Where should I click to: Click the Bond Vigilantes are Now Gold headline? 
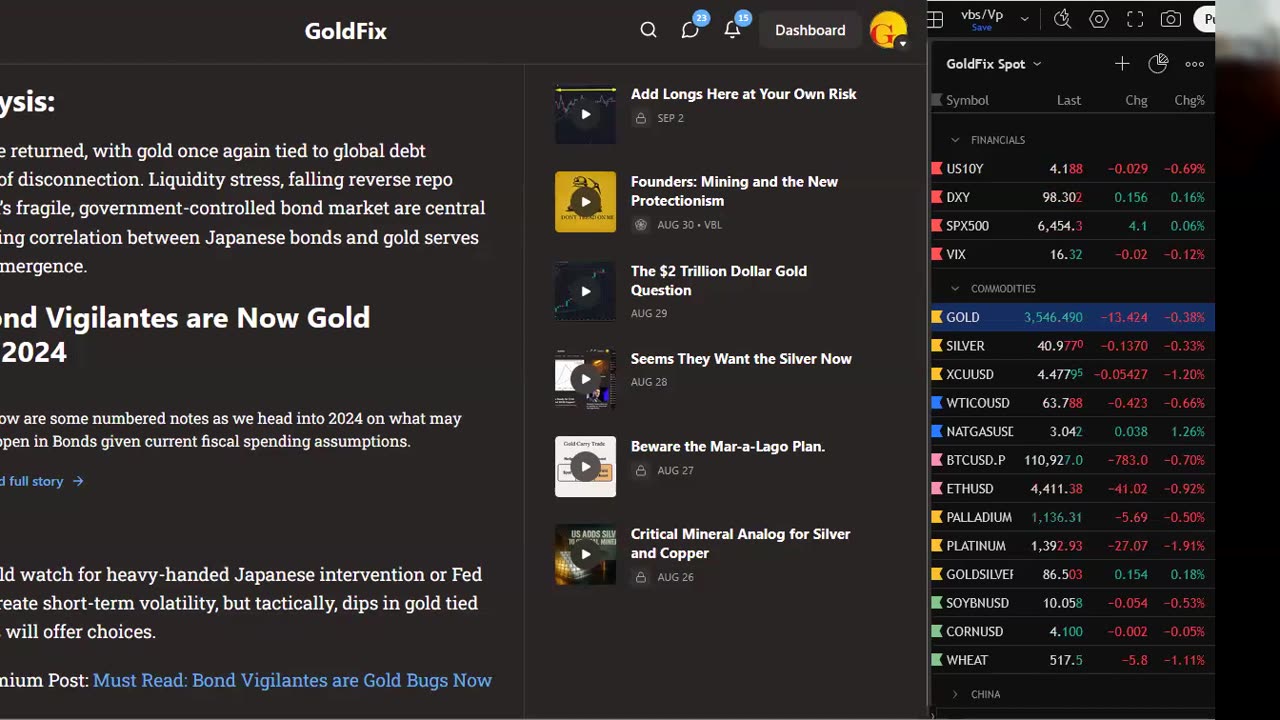[185, 335]
